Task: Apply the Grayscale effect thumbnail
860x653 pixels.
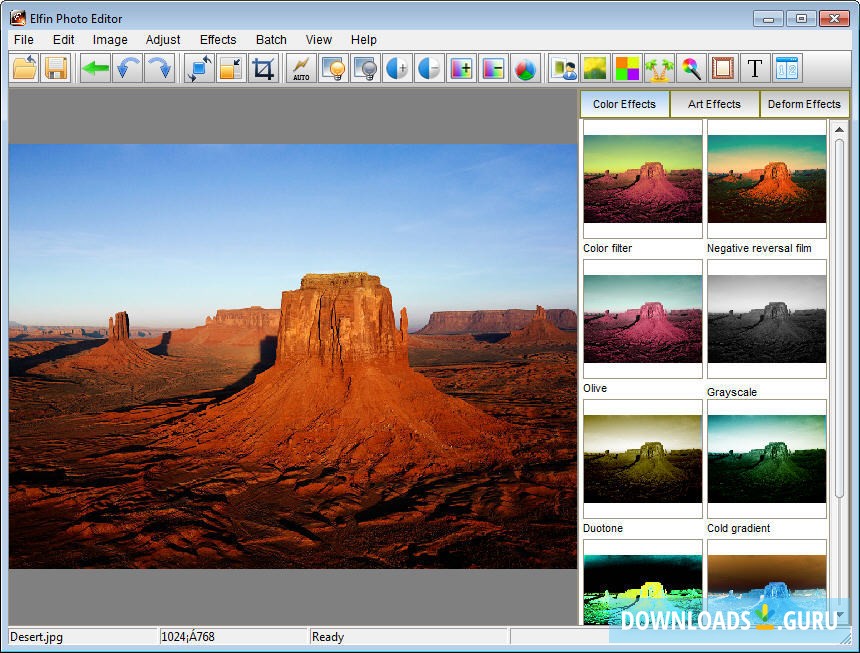Action: click(x=766, y=320)
